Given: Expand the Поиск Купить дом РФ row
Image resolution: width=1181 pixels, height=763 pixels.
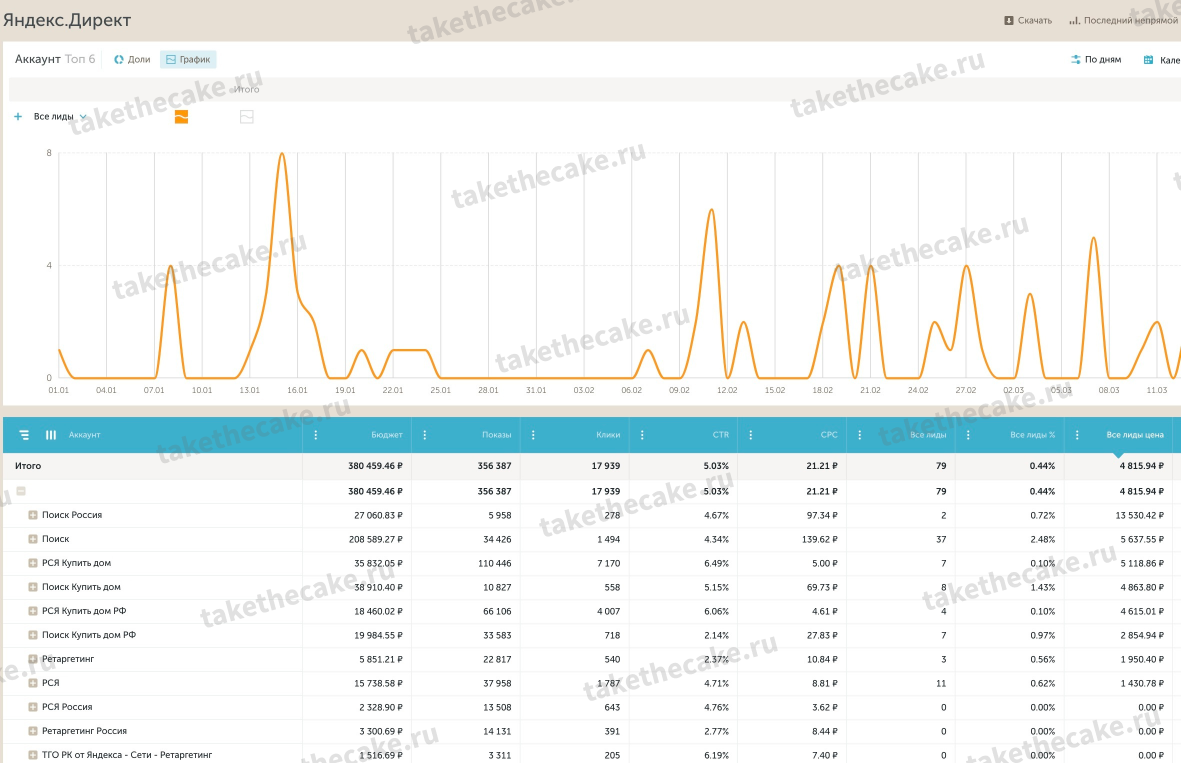Looking at the screenshot, I should click(33, 636).
